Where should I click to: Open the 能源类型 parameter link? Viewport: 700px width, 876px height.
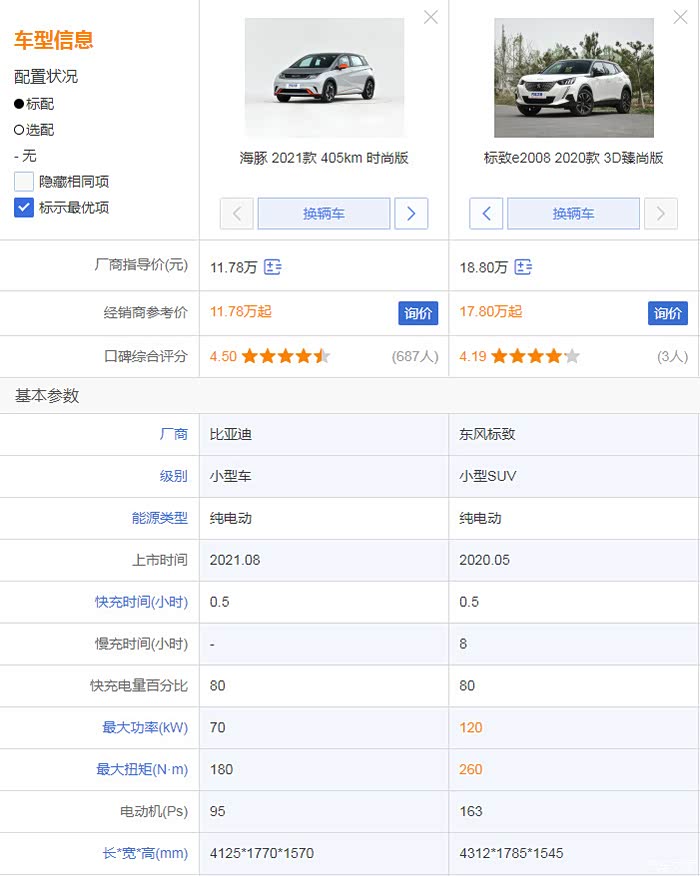click(159, 518)
